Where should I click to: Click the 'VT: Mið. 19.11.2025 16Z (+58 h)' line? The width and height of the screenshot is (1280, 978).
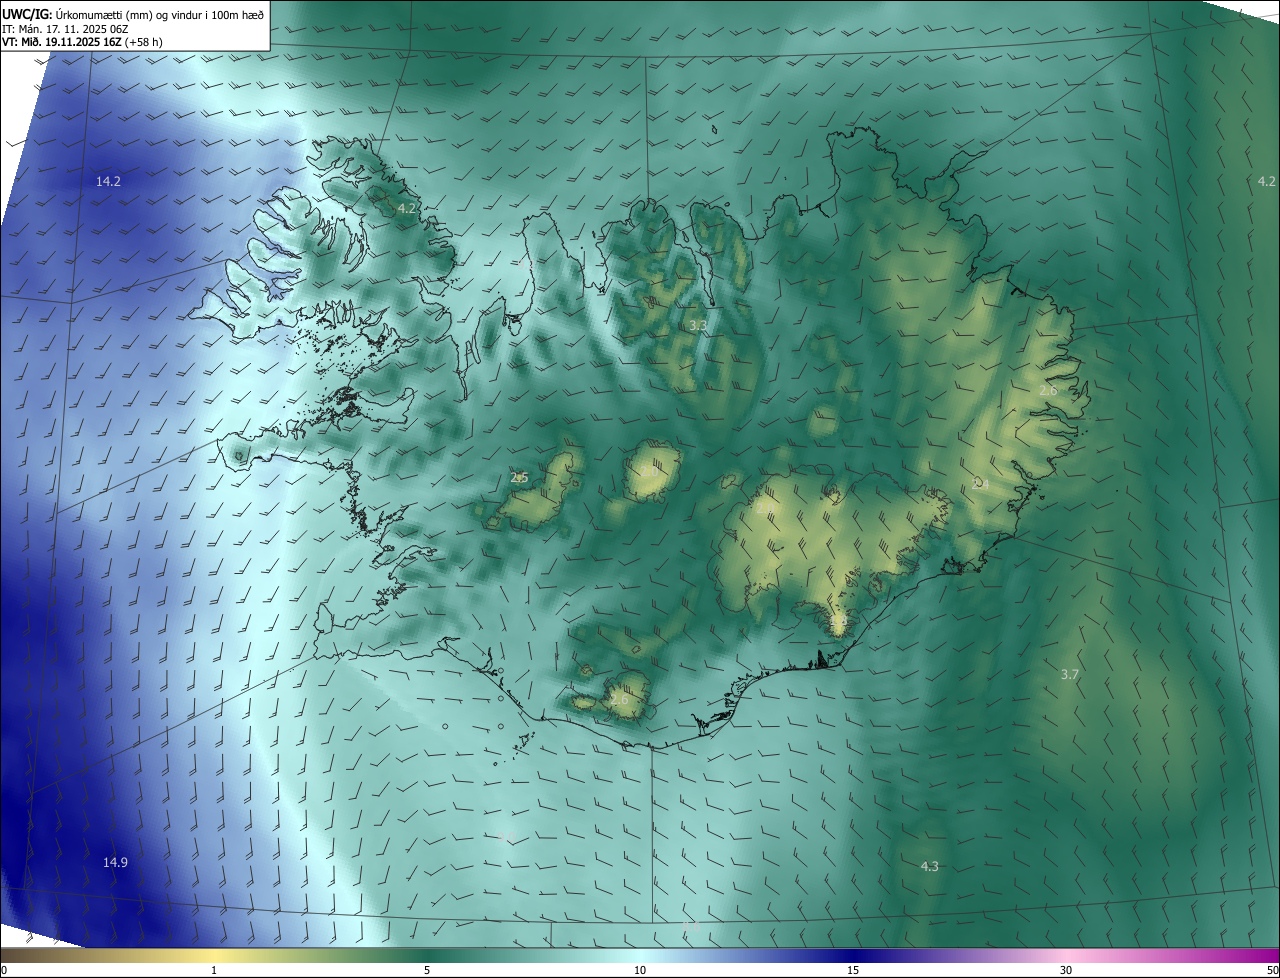click(82, 43)
